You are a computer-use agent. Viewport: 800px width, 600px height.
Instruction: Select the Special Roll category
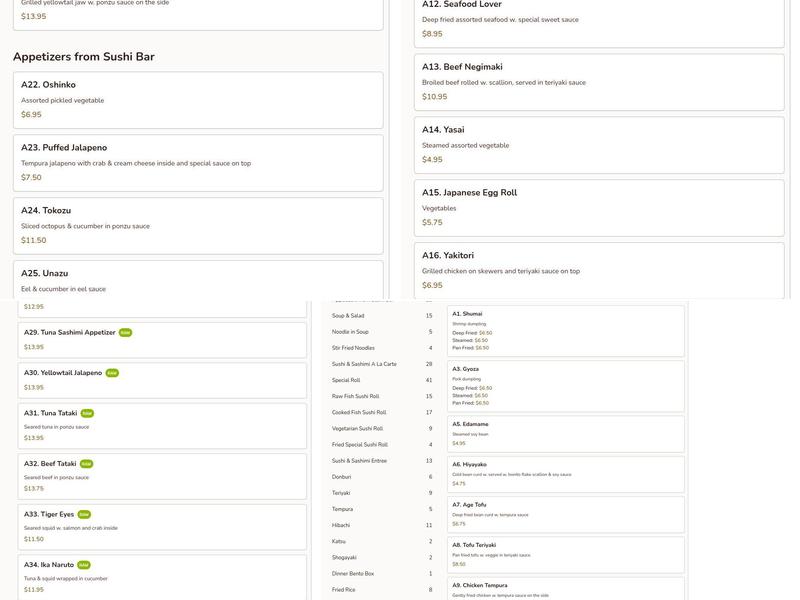point(346,380)
